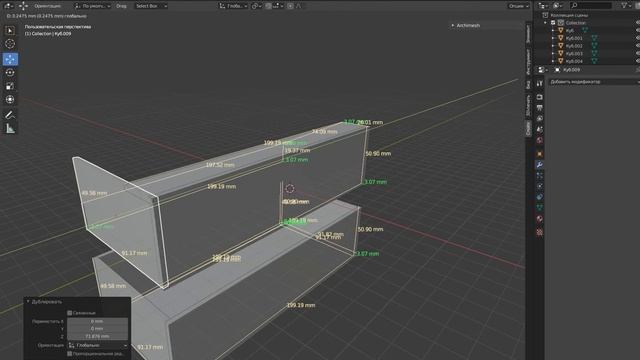Select the Куб object in outliner

(x=569, y=30)
